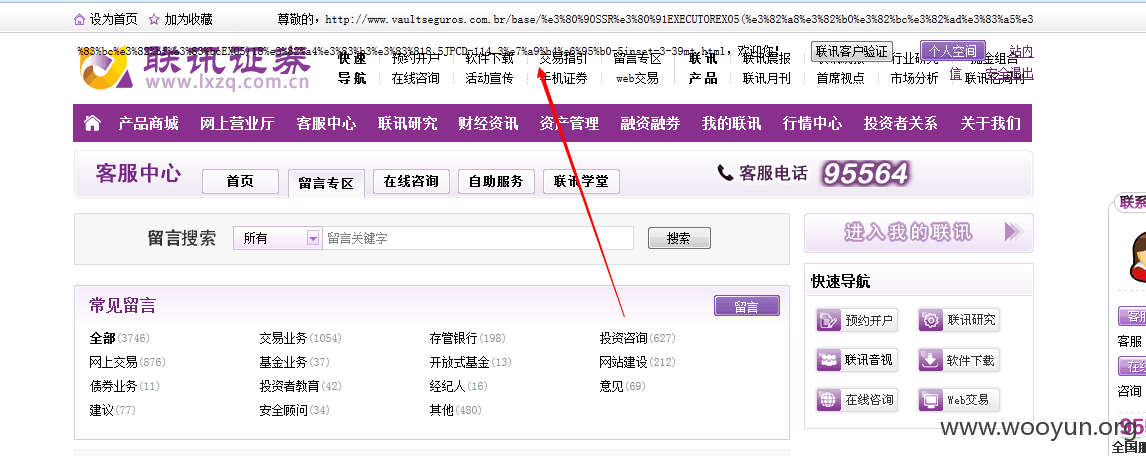Open 产品商城 in the navigation bar
Viewport: 1146px width, 456px height.
coord(148,124)
